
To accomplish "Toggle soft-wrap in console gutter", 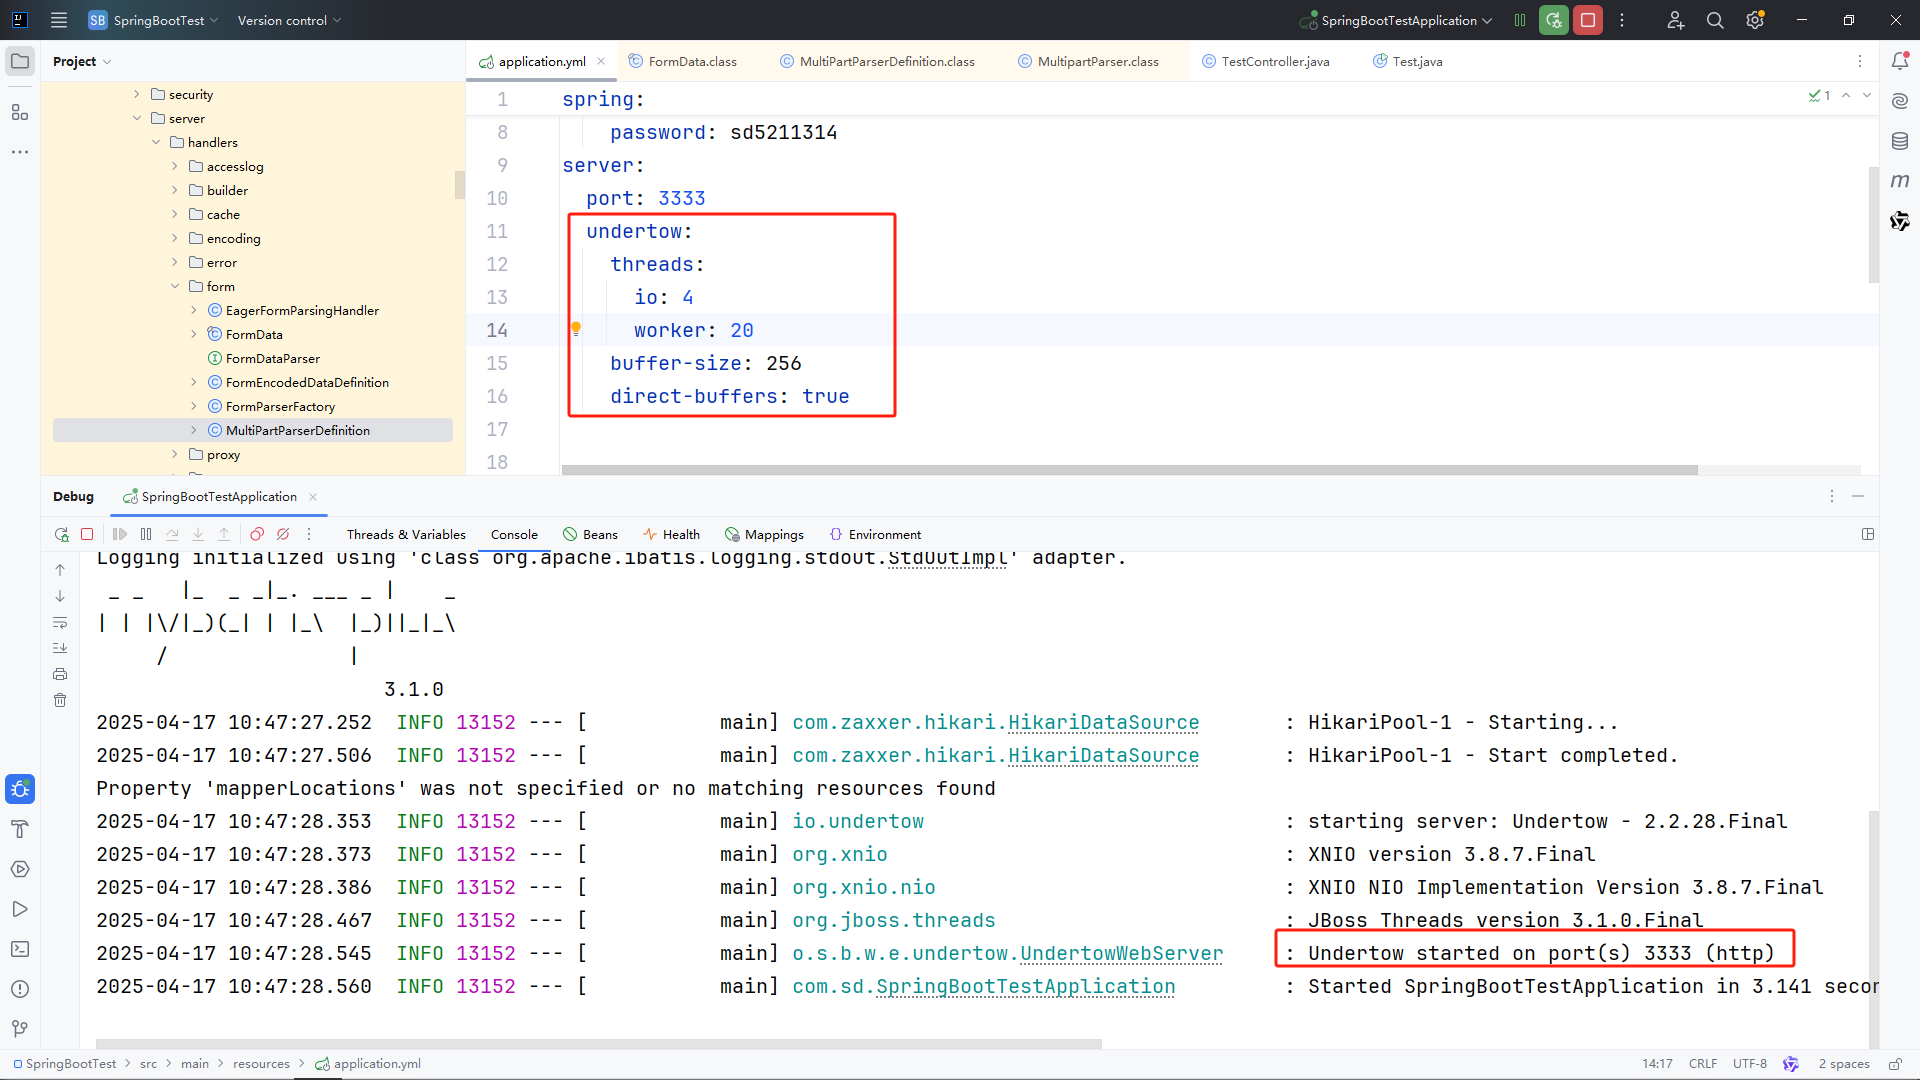I will click(60, 622).
